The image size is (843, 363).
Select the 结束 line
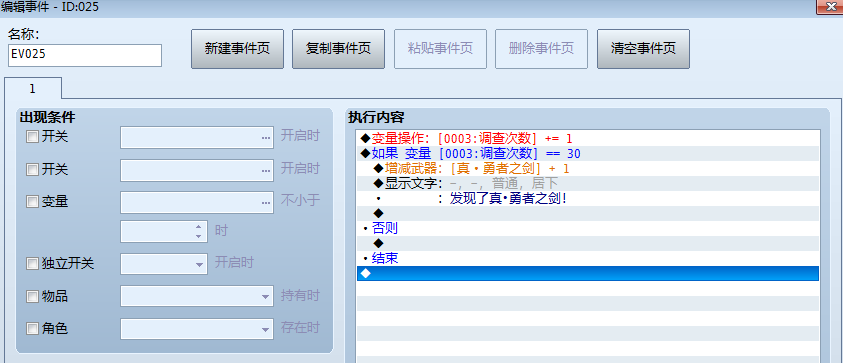[x=588, y=259]
